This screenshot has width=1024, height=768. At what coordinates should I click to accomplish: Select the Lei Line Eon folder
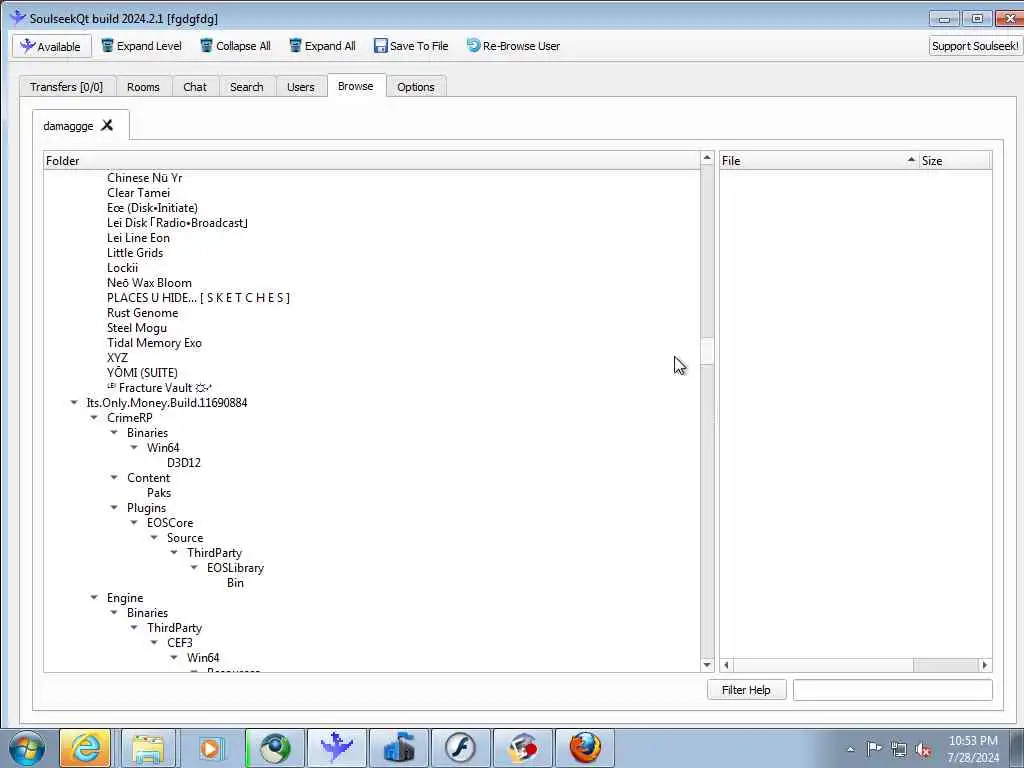138,238
